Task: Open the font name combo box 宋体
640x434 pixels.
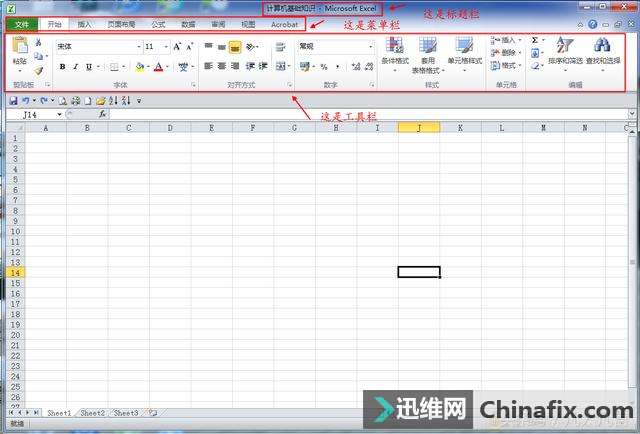Action: (99, 47)
